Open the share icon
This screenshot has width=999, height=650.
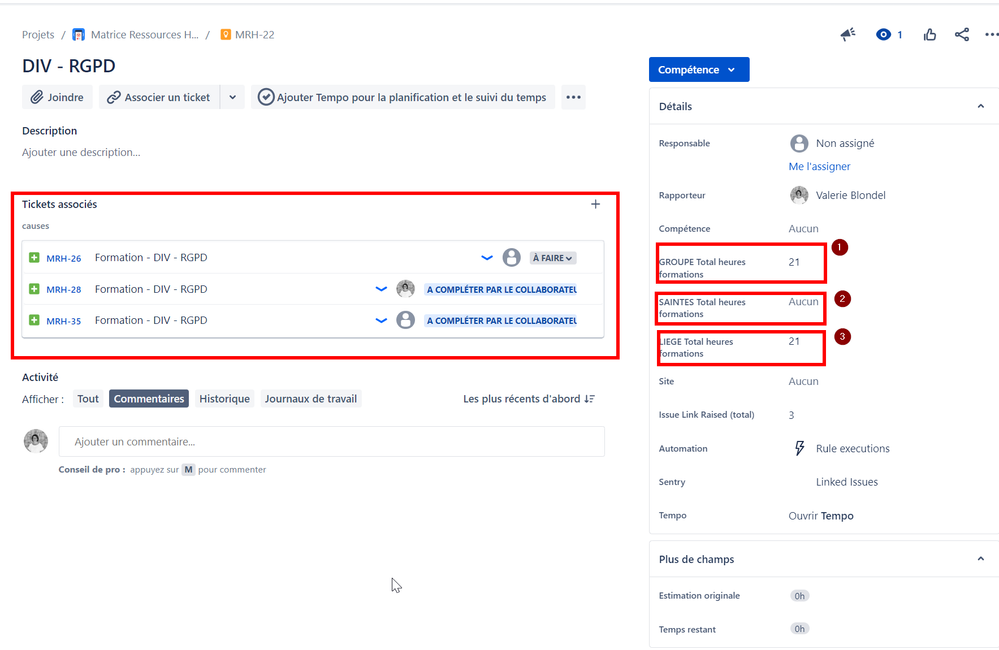click(x=962, y=34)
